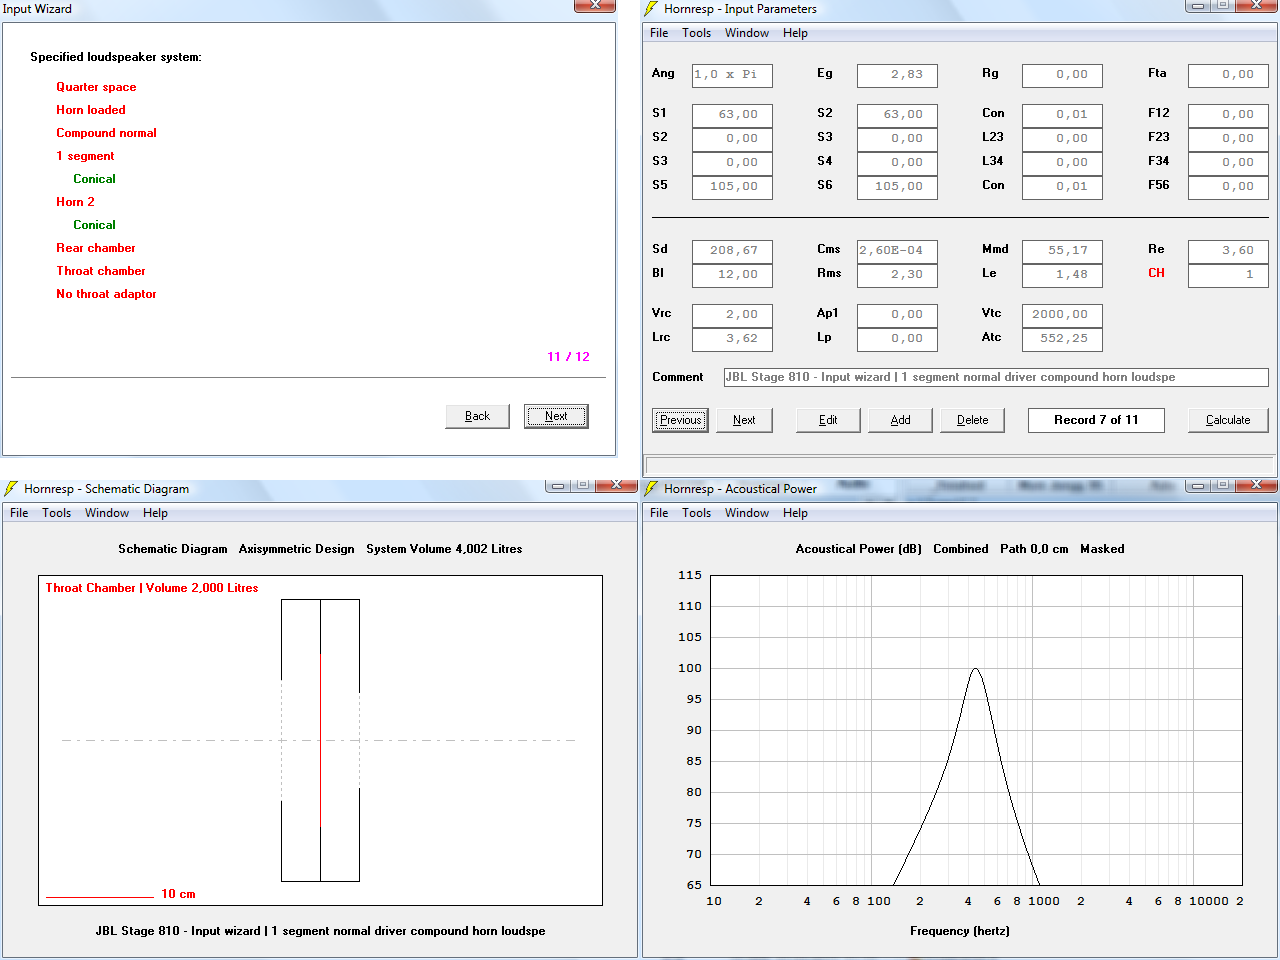1280x960 pixels.
Task: Click Horn loaded in wizard list
Action: pyautogui.click(x=91, y=110)
